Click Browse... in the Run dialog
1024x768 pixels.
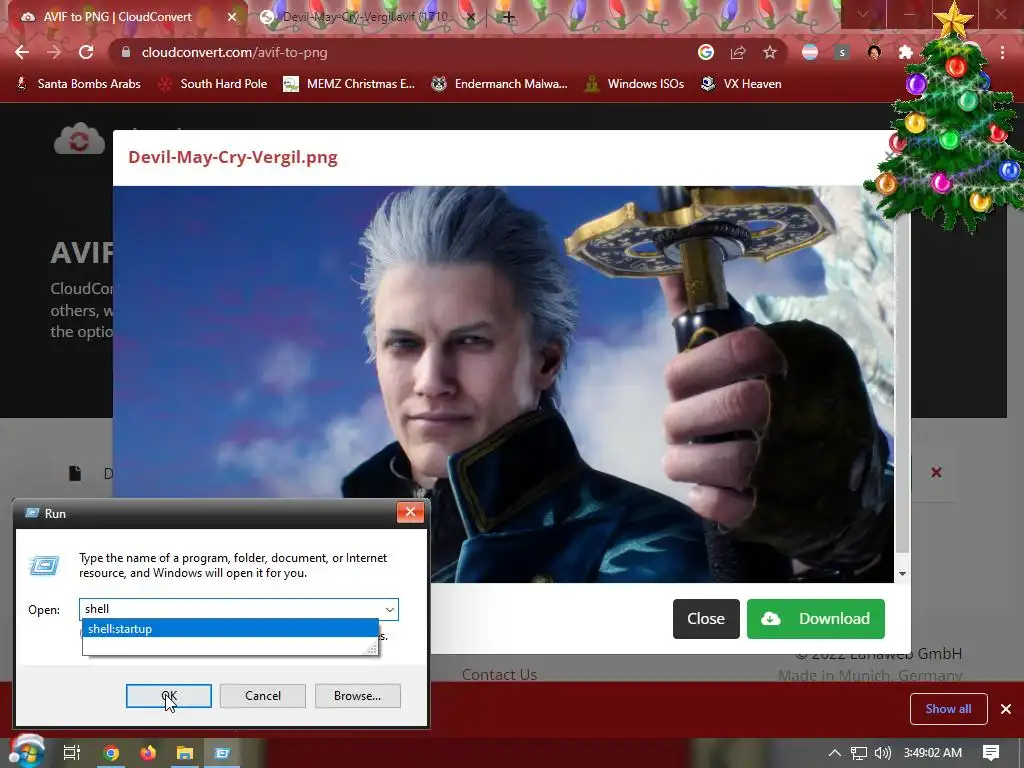357,696
